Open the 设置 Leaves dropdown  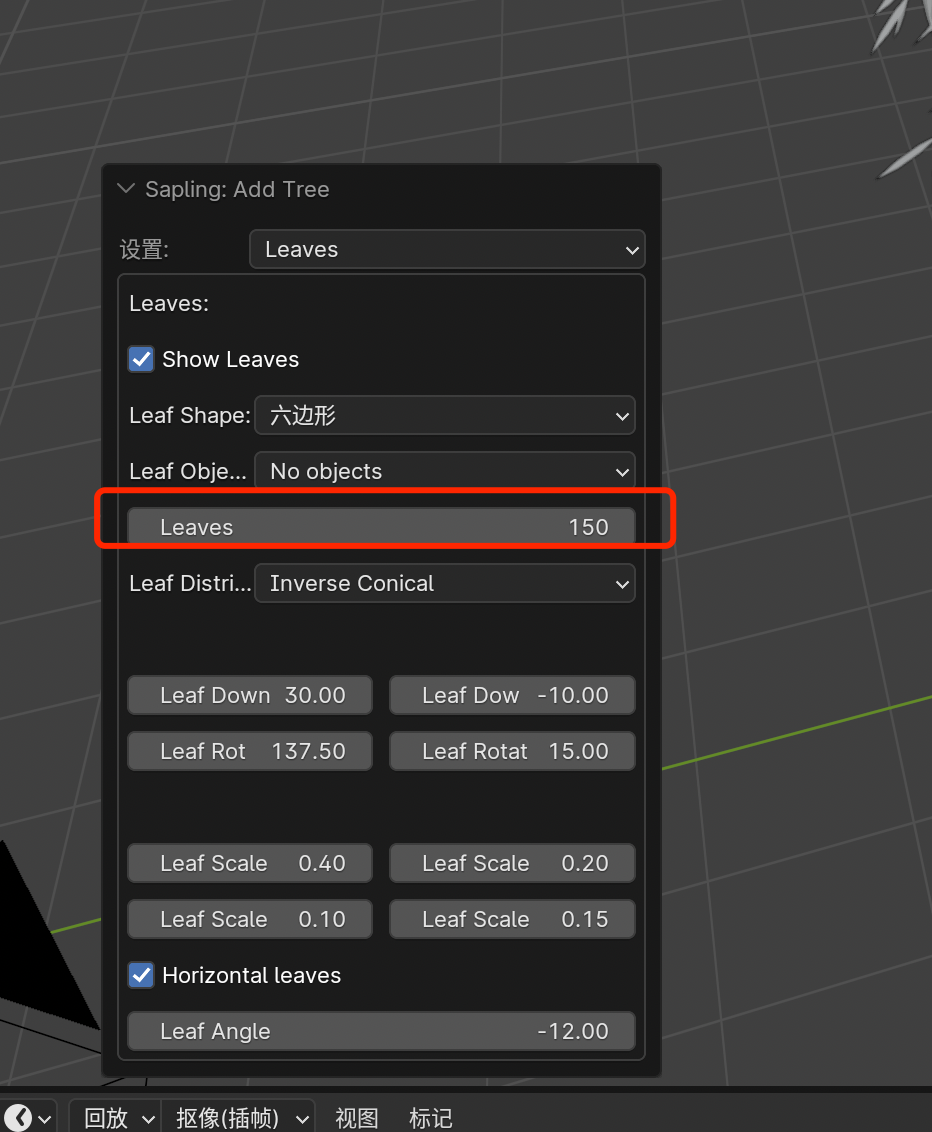[x=447, y=250]
